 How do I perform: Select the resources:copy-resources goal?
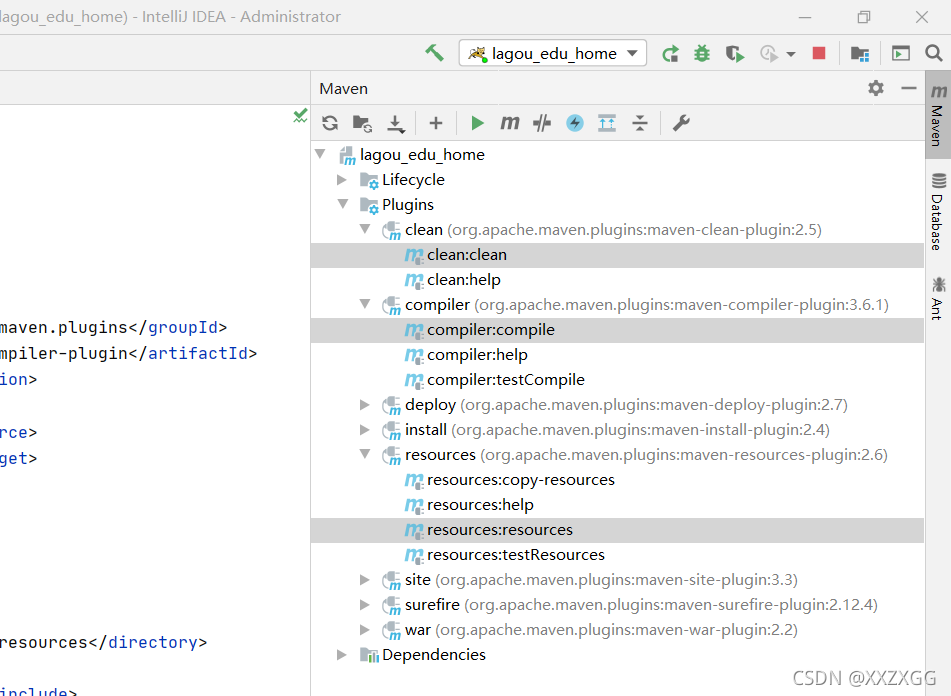click(x=617, y=480)
